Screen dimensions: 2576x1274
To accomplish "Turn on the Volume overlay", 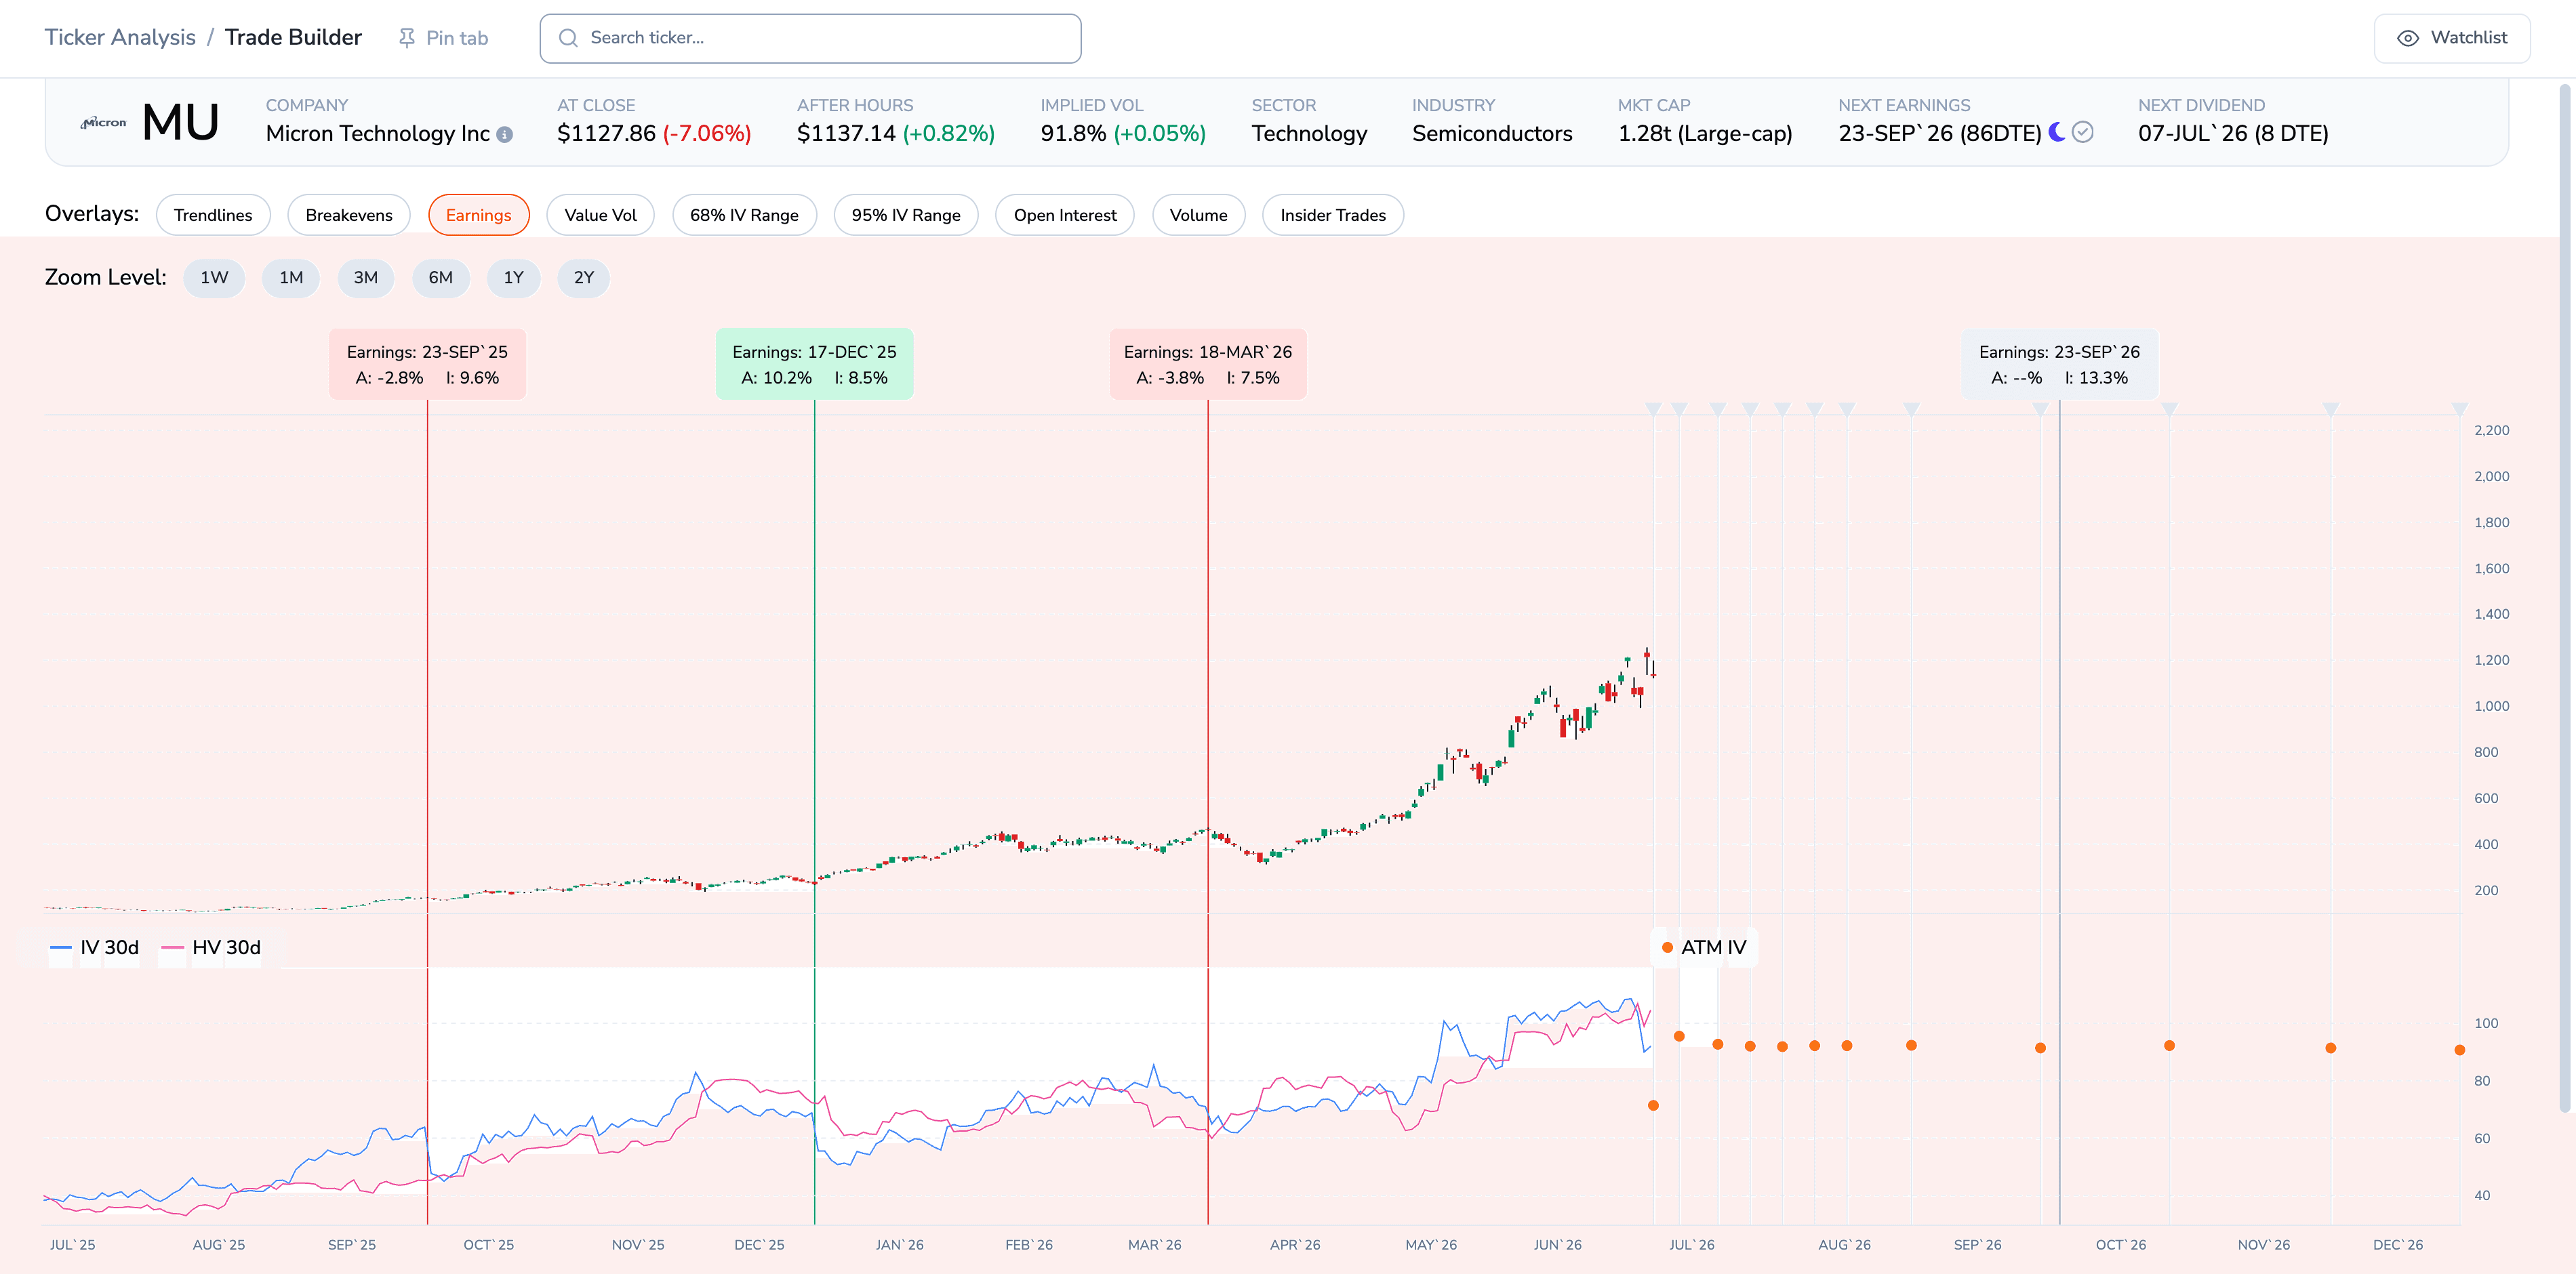I will click(1198, 215).
